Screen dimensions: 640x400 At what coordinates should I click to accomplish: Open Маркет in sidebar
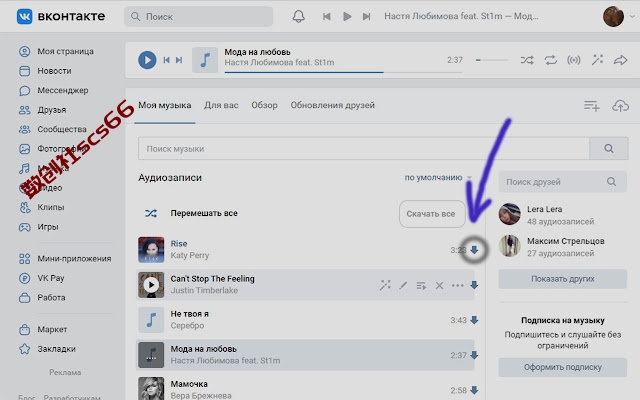(43, 329)
